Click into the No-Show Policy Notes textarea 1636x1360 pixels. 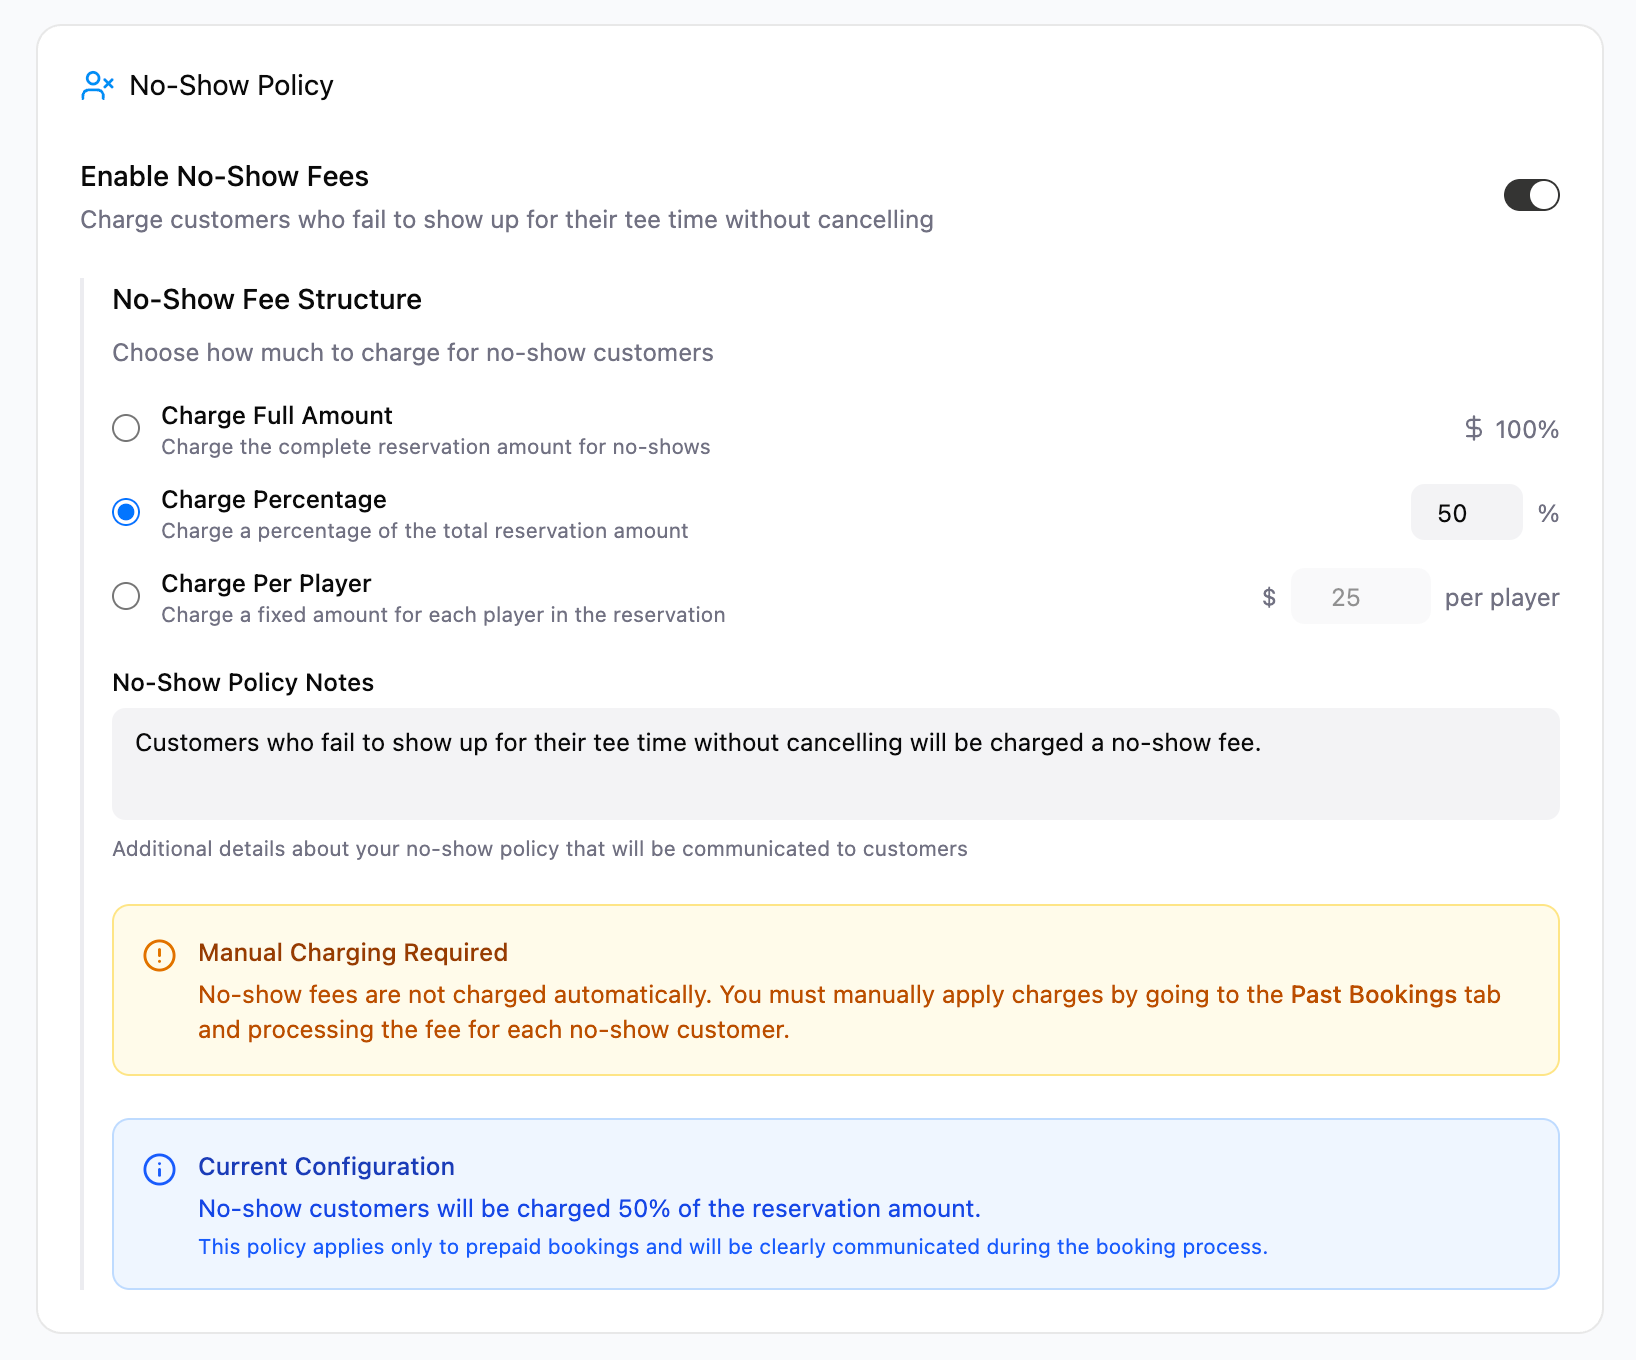[835, 764]
